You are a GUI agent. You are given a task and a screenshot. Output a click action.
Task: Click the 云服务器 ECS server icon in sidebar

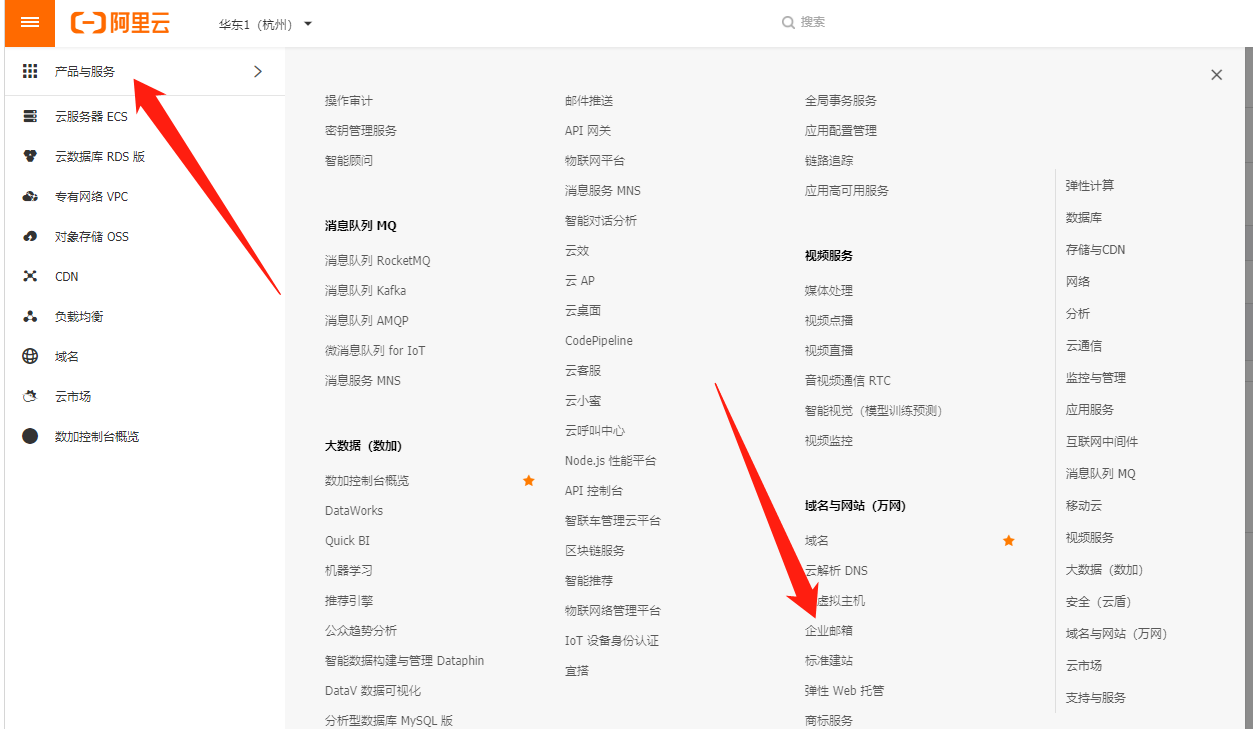(x=30, y=117)
